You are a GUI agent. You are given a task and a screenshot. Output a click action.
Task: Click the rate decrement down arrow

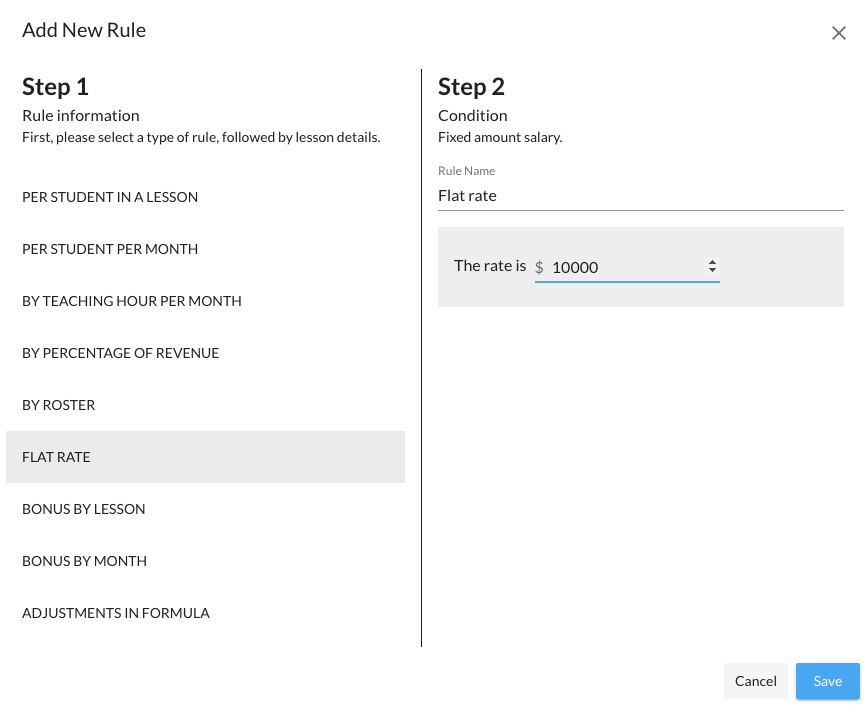pos(712,271)
